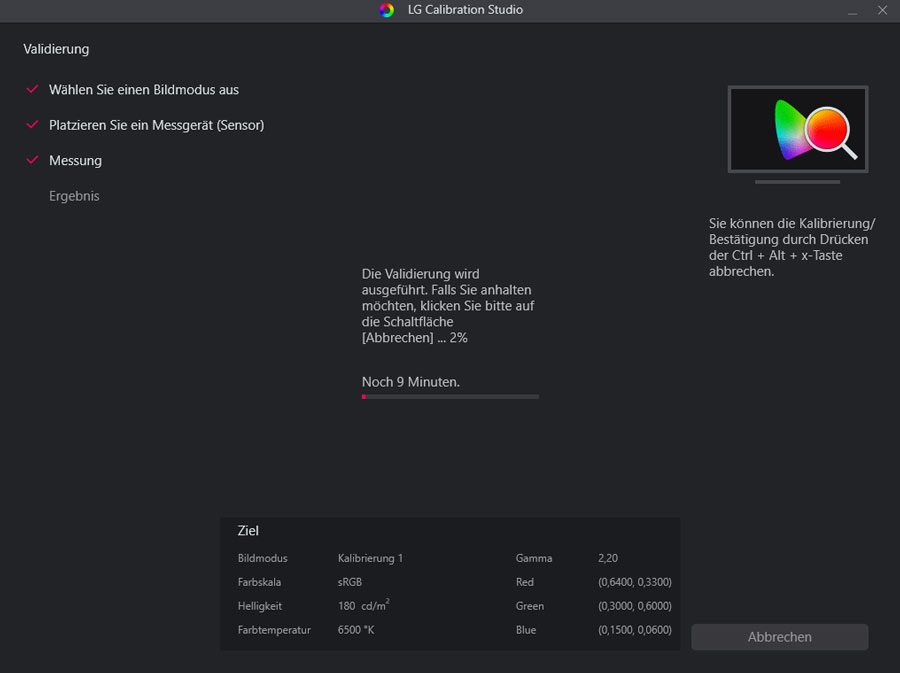This screenshot has width=900, height=673.
Task: Click the Ctrl + Alt + x-Taste hint text
Action: click(792, 247)
